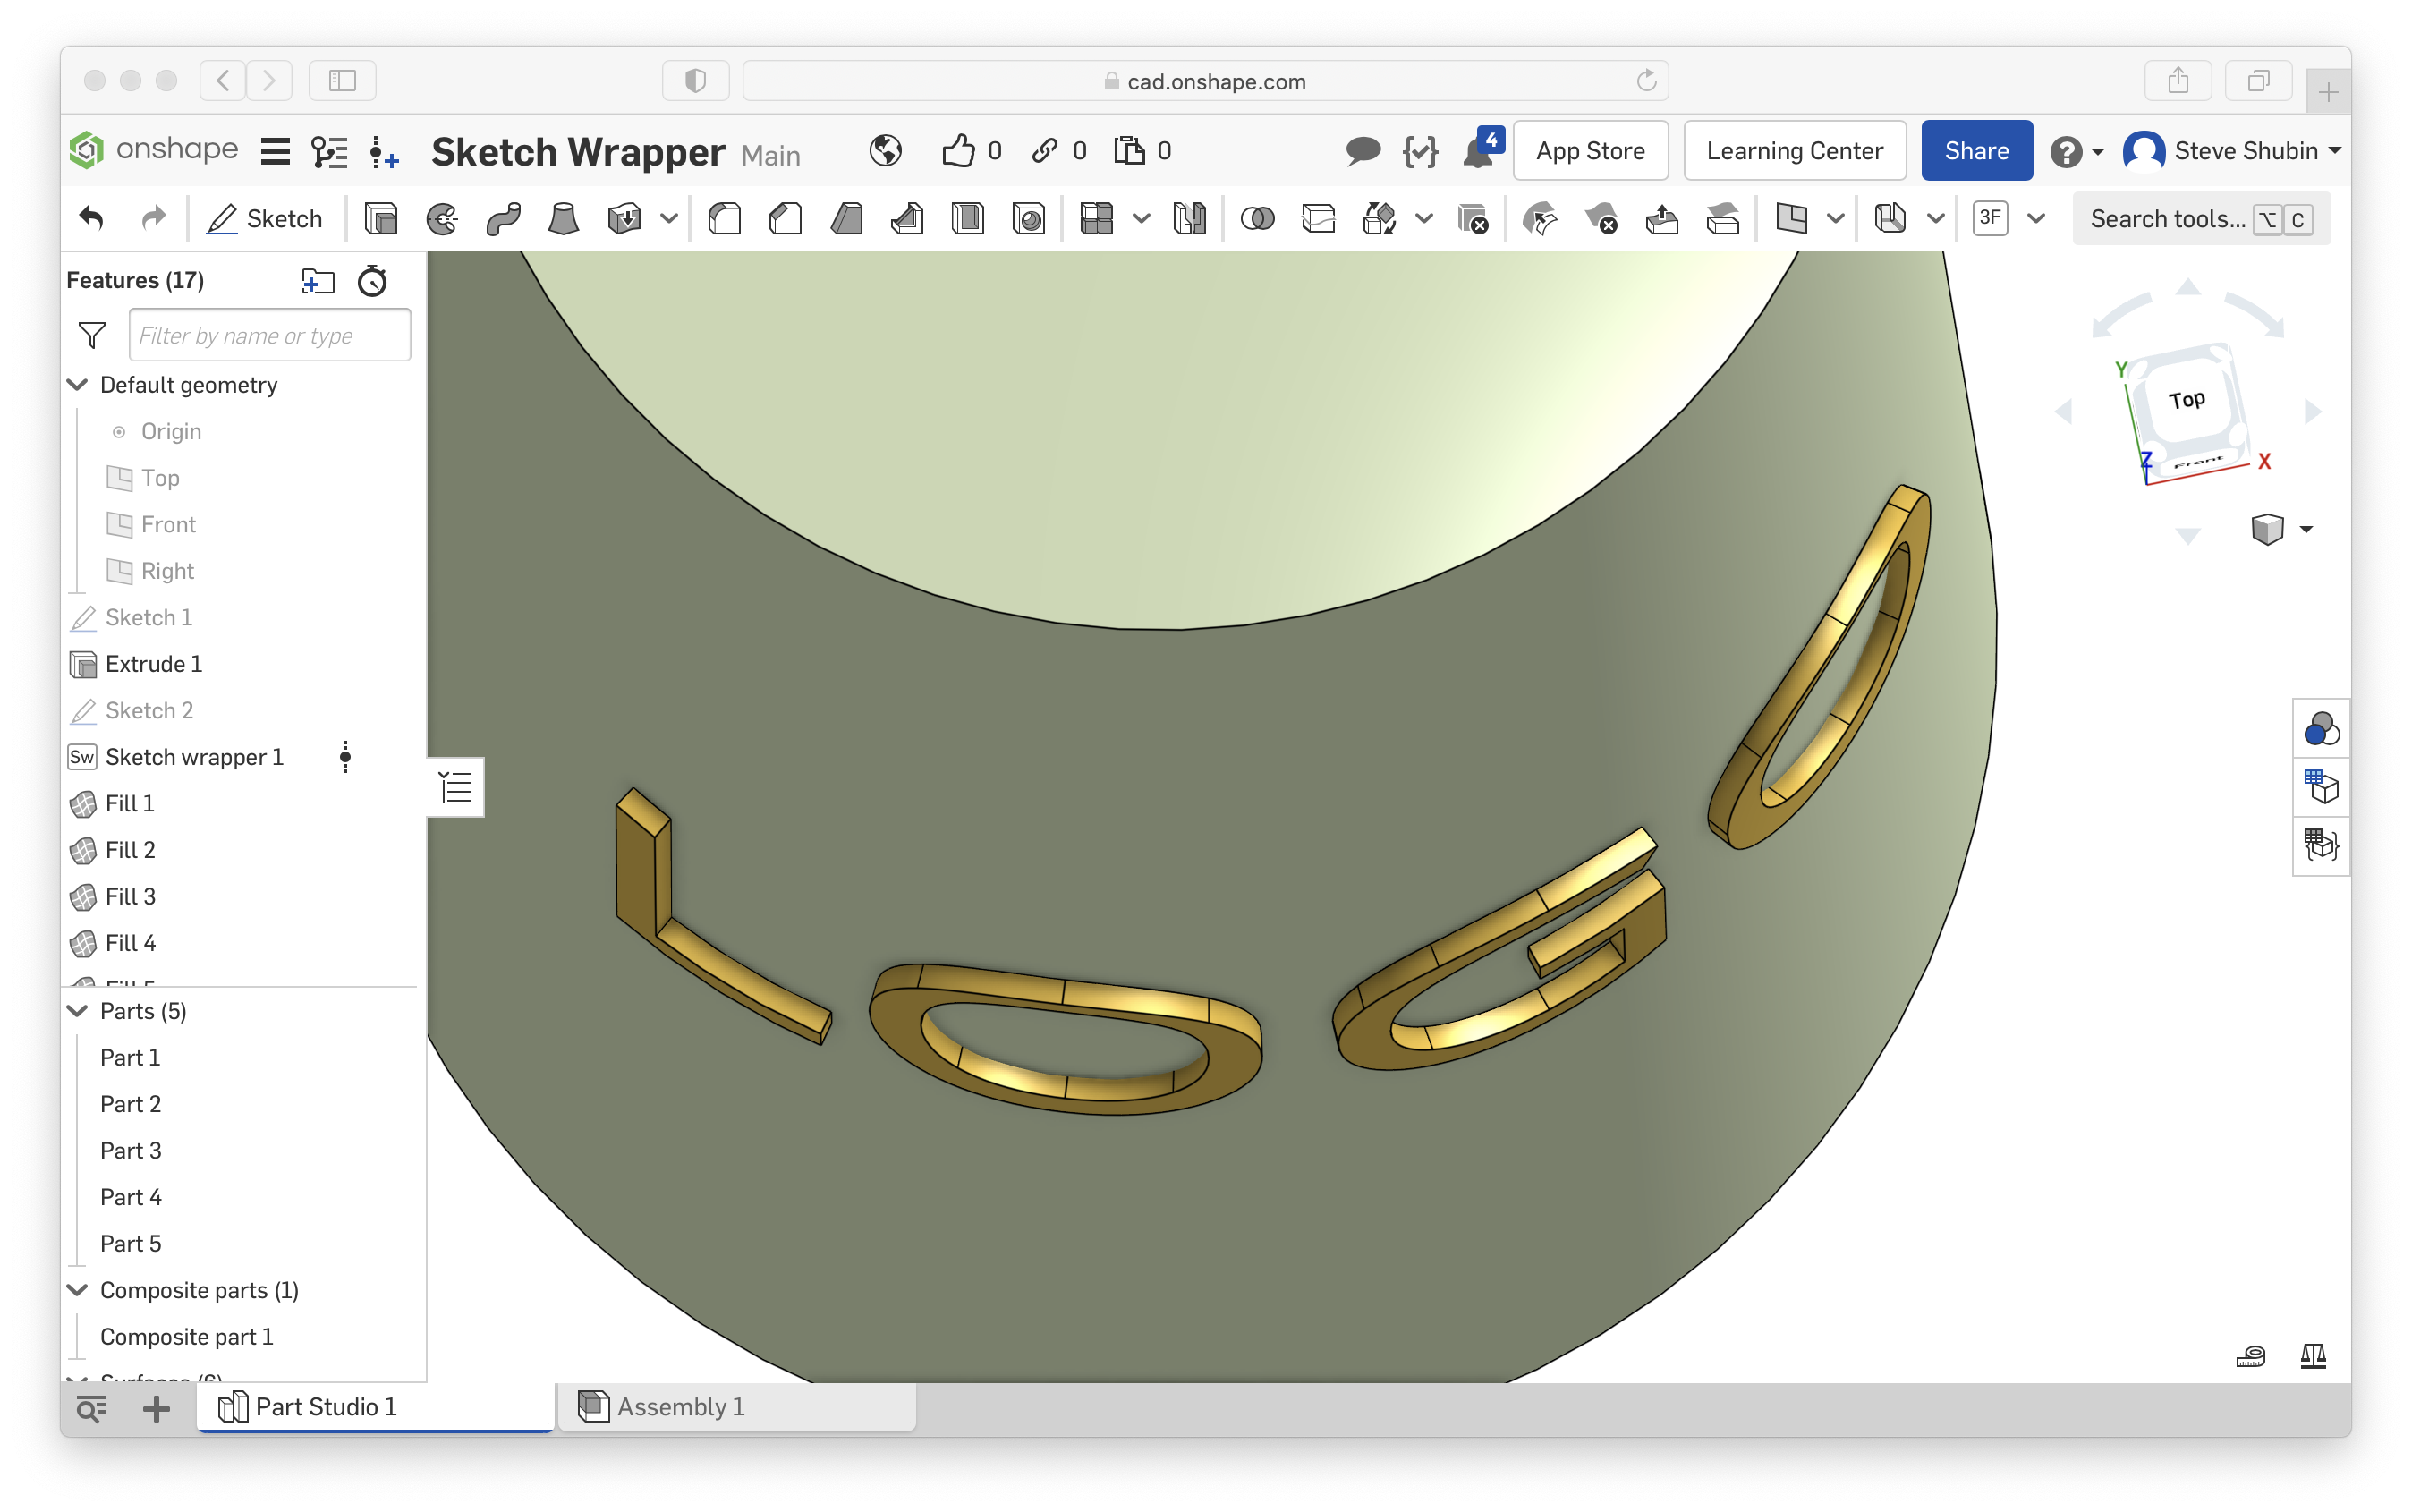Viewport: 2412px width, 1512px height.
Task: Select the Fillet tool
Action: coord(725,218)
